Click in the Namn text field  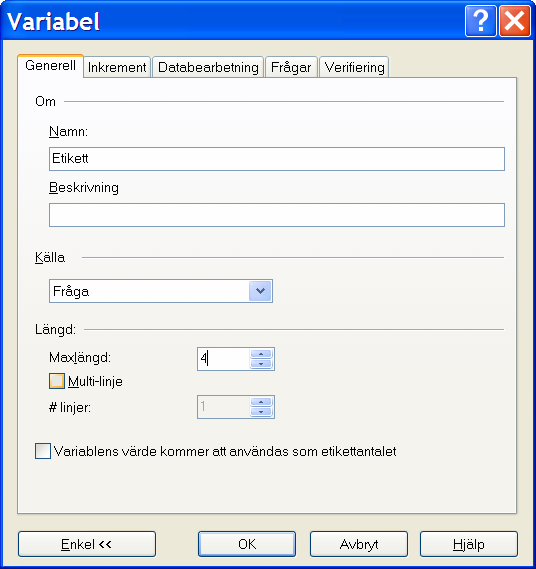277,159
